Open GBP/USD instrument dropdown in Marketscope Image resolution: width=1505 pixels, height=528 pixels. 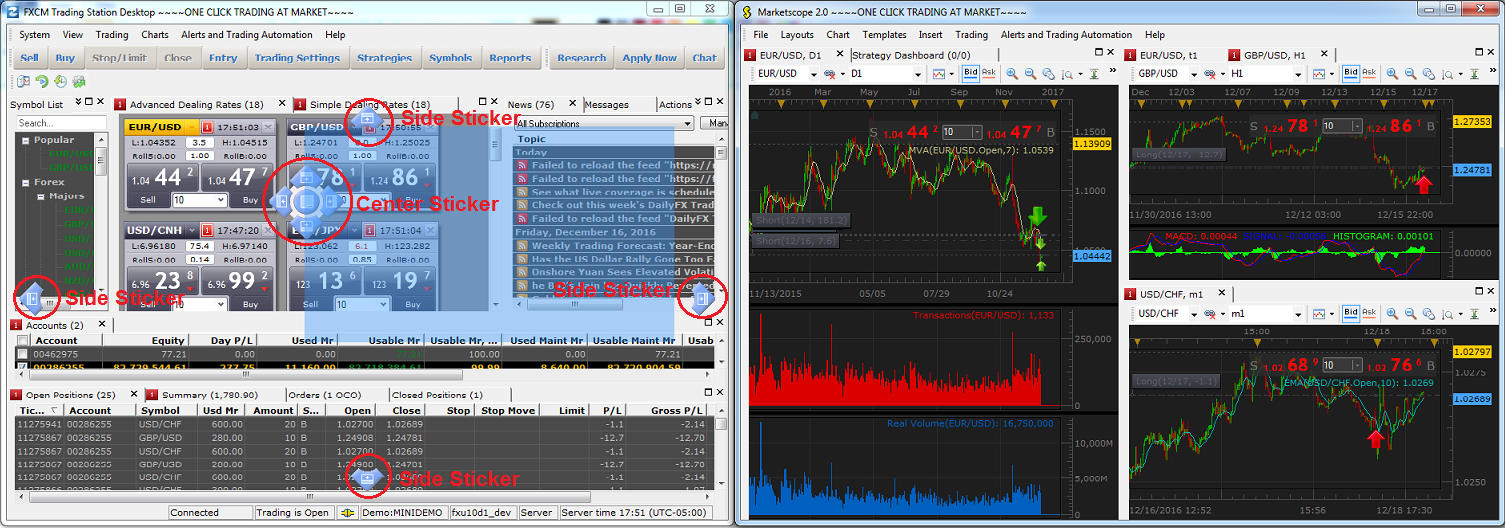[1195, 74]
